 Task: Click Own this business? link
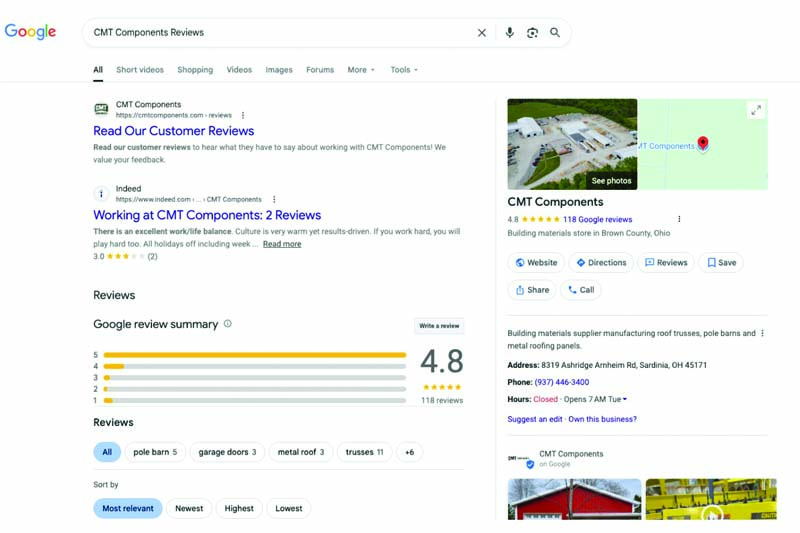click(x=603, y=419)
